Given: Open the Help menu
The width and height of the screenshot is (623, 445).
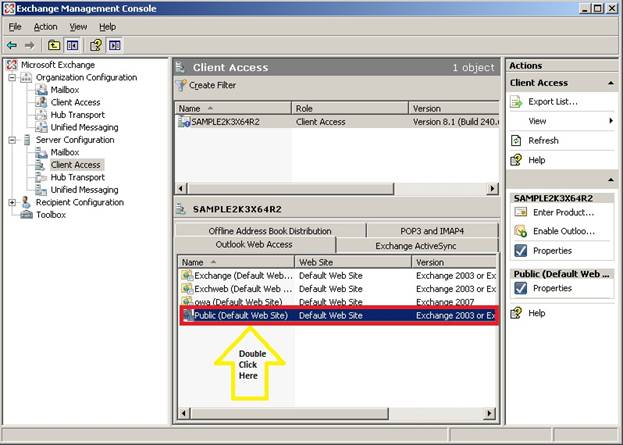Looking at the screenshot, I should pos(108,27).
